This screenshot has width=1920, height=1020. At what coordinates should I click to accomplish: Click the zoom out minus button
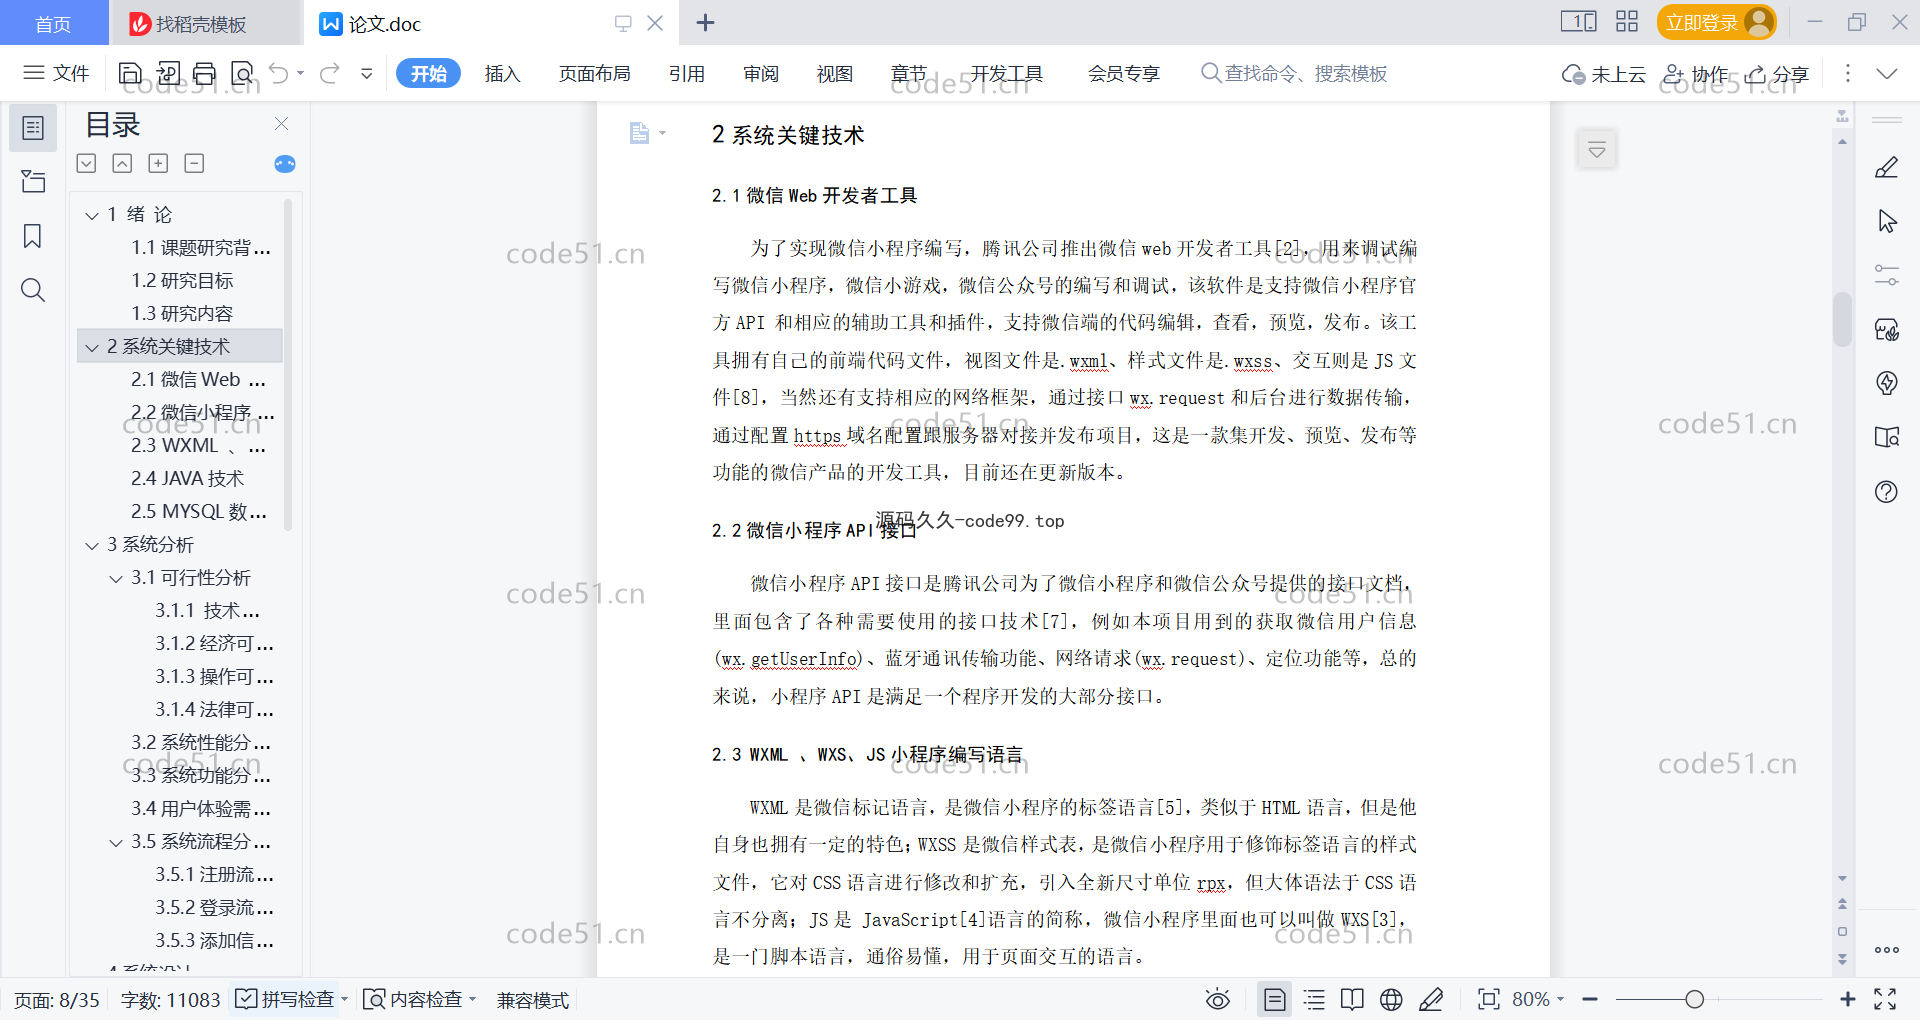click(1590, 999)
